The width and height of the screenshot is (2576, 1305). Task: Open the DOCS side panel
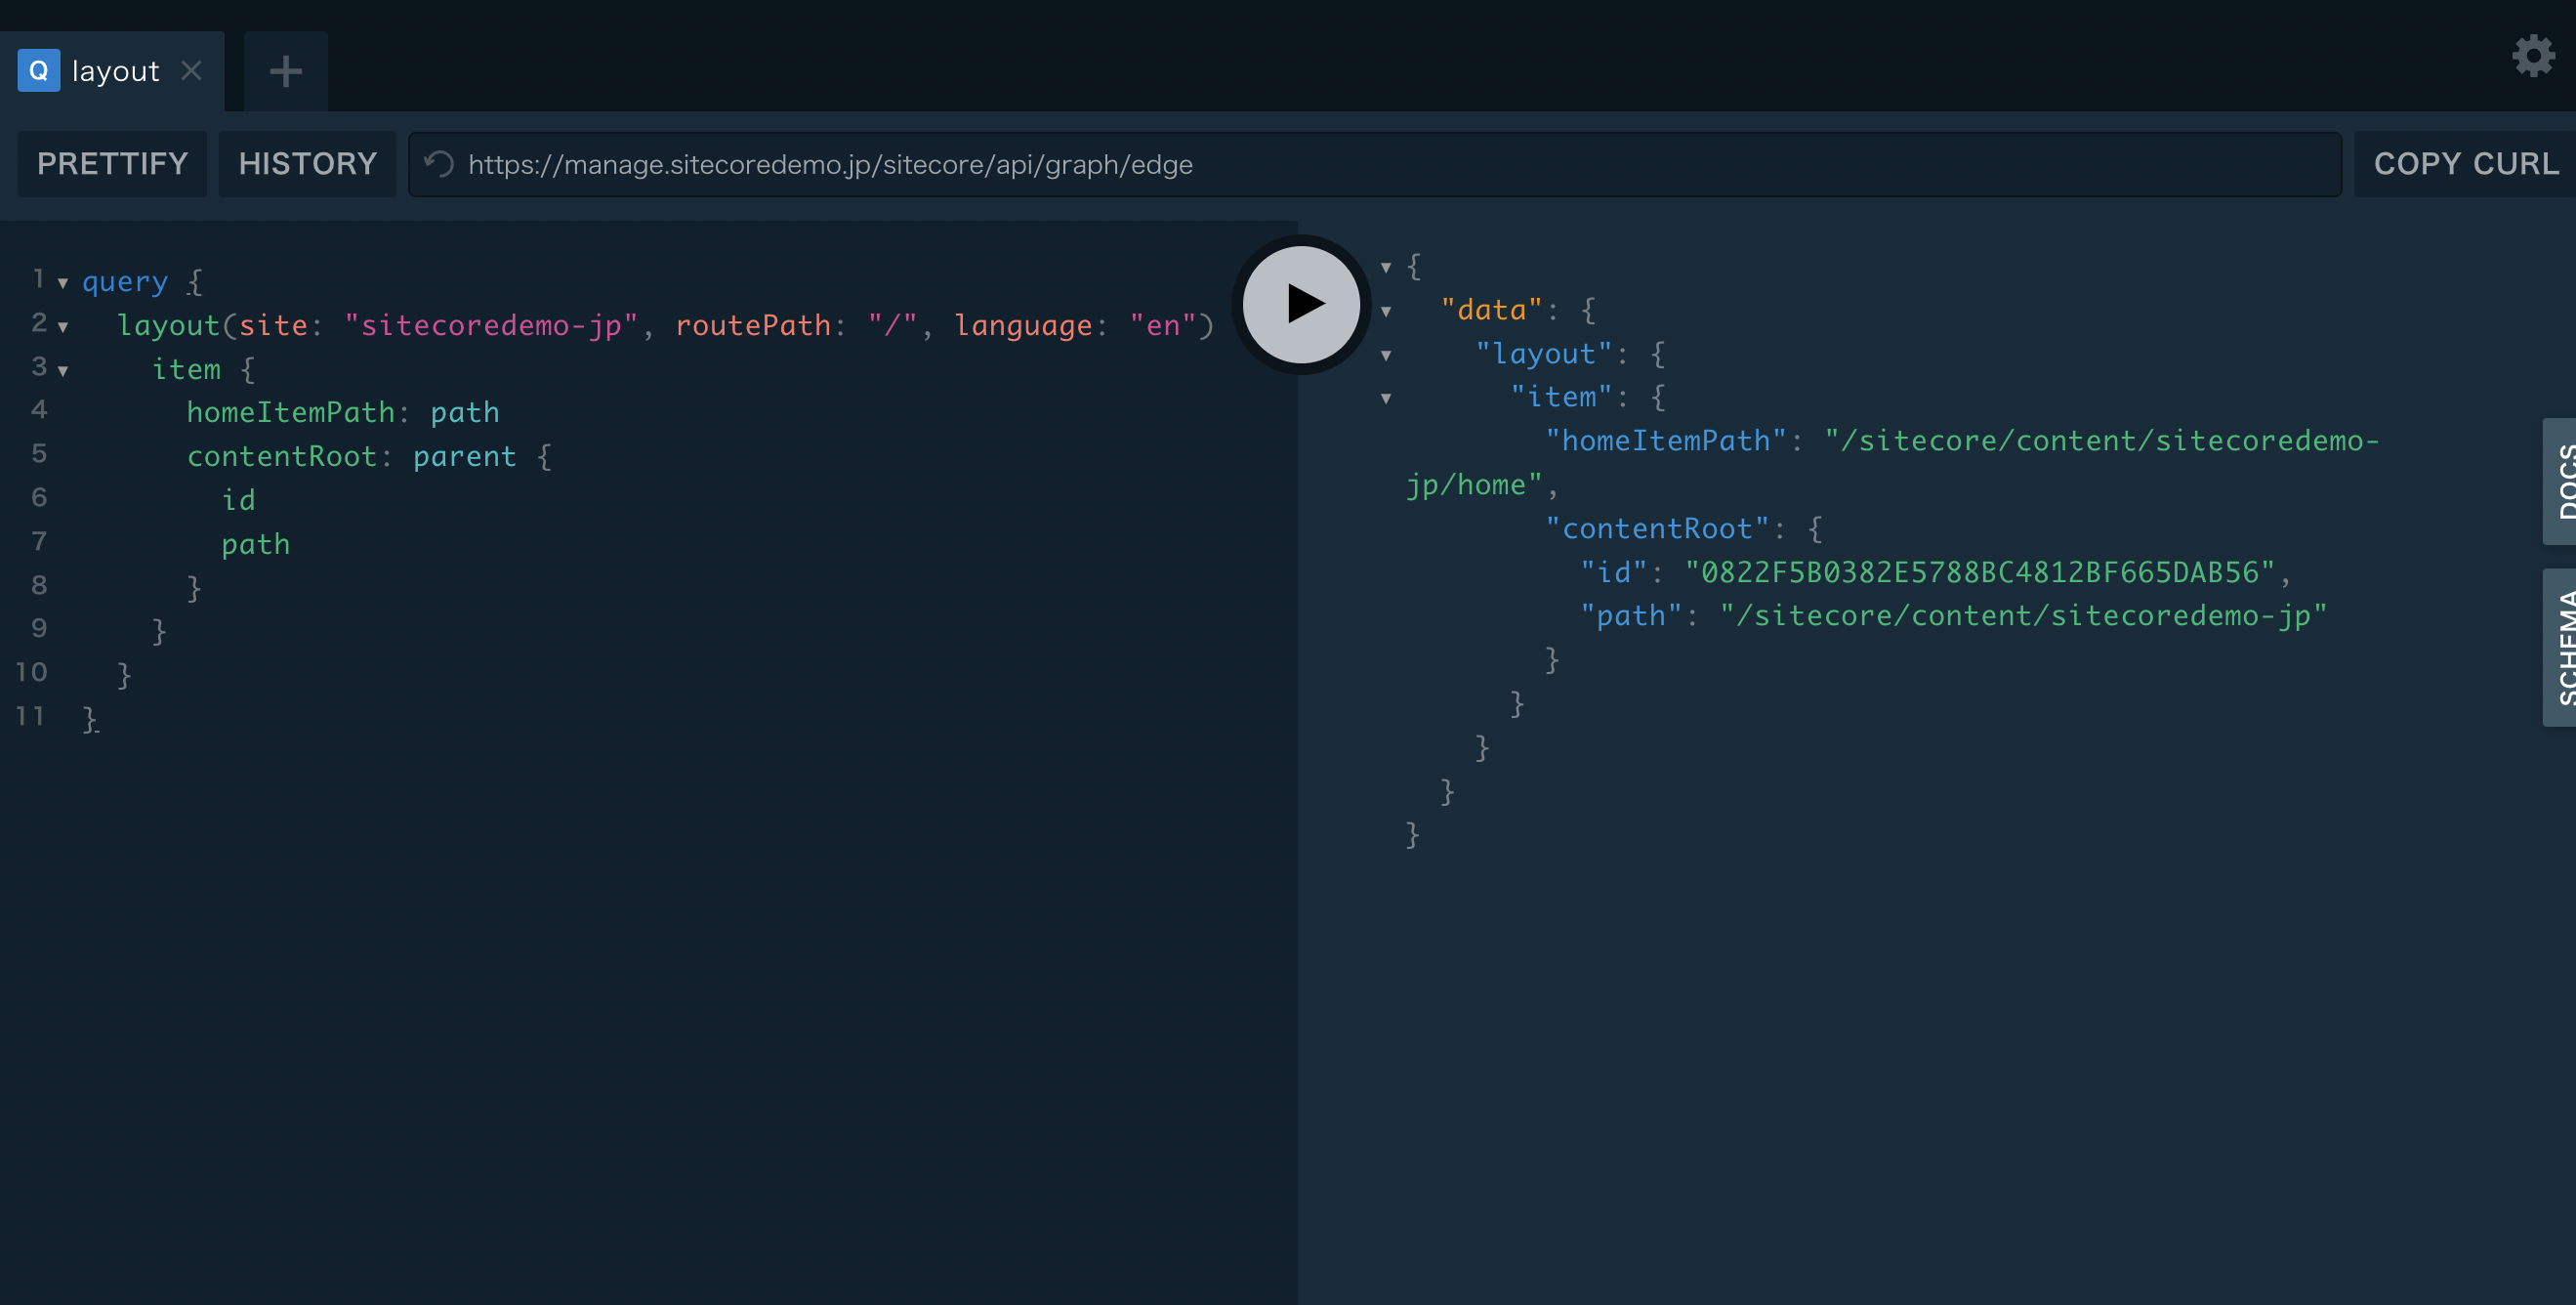click(2560, 481)
